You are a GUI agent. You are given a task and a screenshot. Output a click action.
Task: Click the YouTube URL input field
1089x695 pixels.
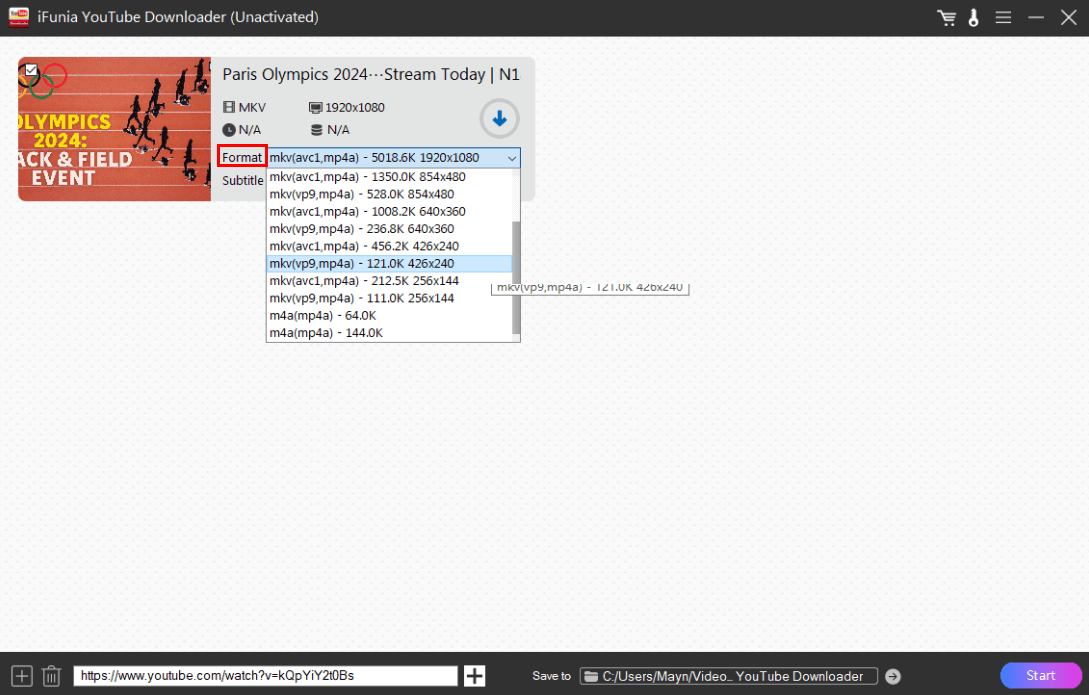coord(265,676)
